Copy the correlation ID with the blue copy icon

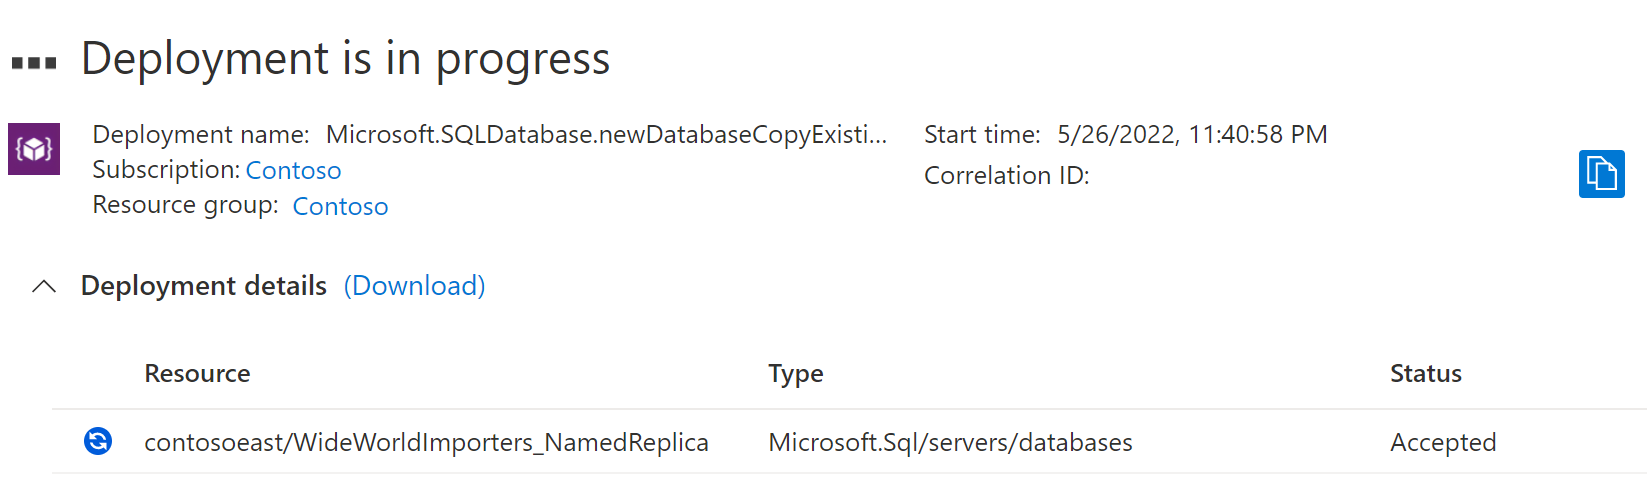click(x=1601, y=174)
